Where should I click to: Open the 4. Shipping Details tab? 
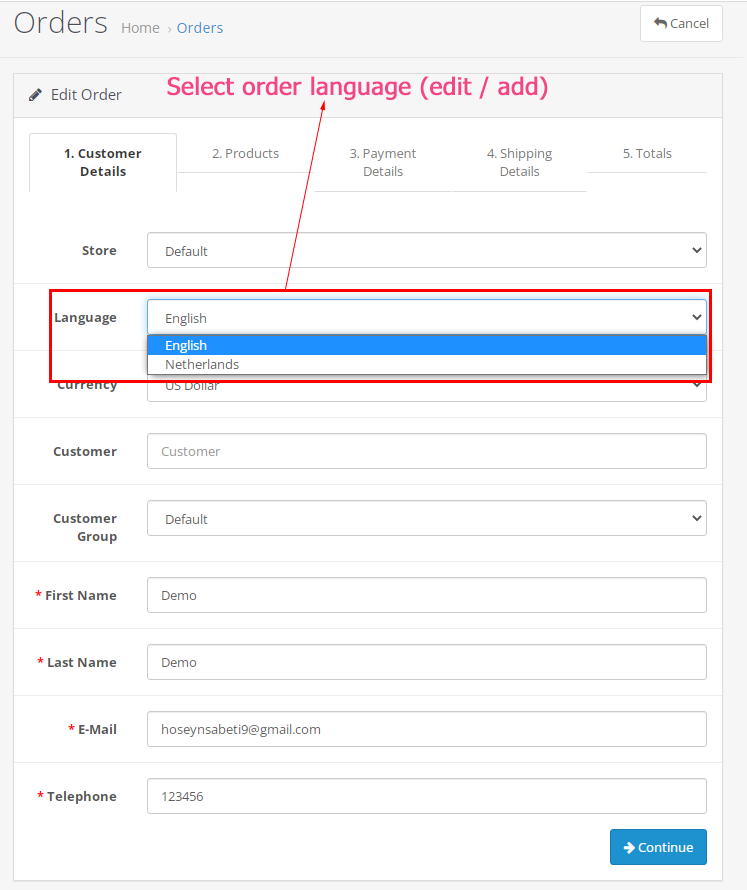519,162
